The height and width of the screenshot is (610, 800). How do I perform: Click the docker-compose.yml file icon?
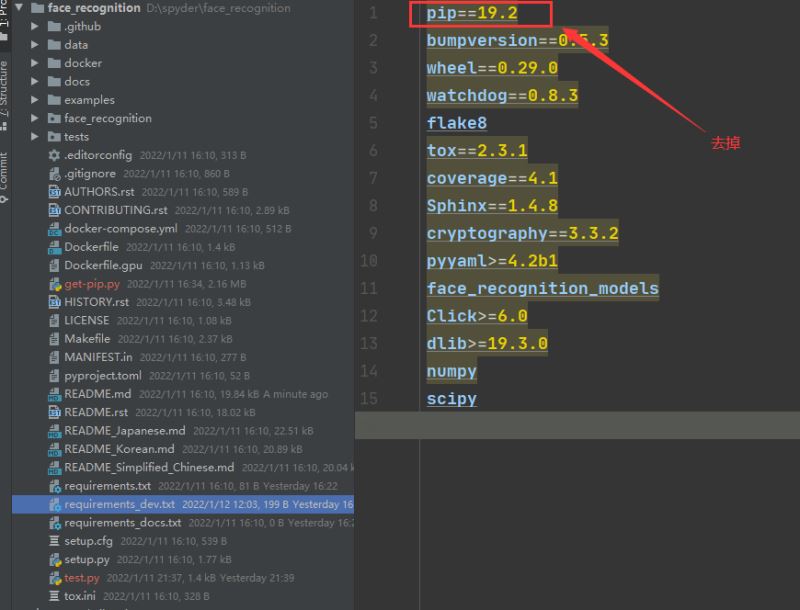coord(55,229)
